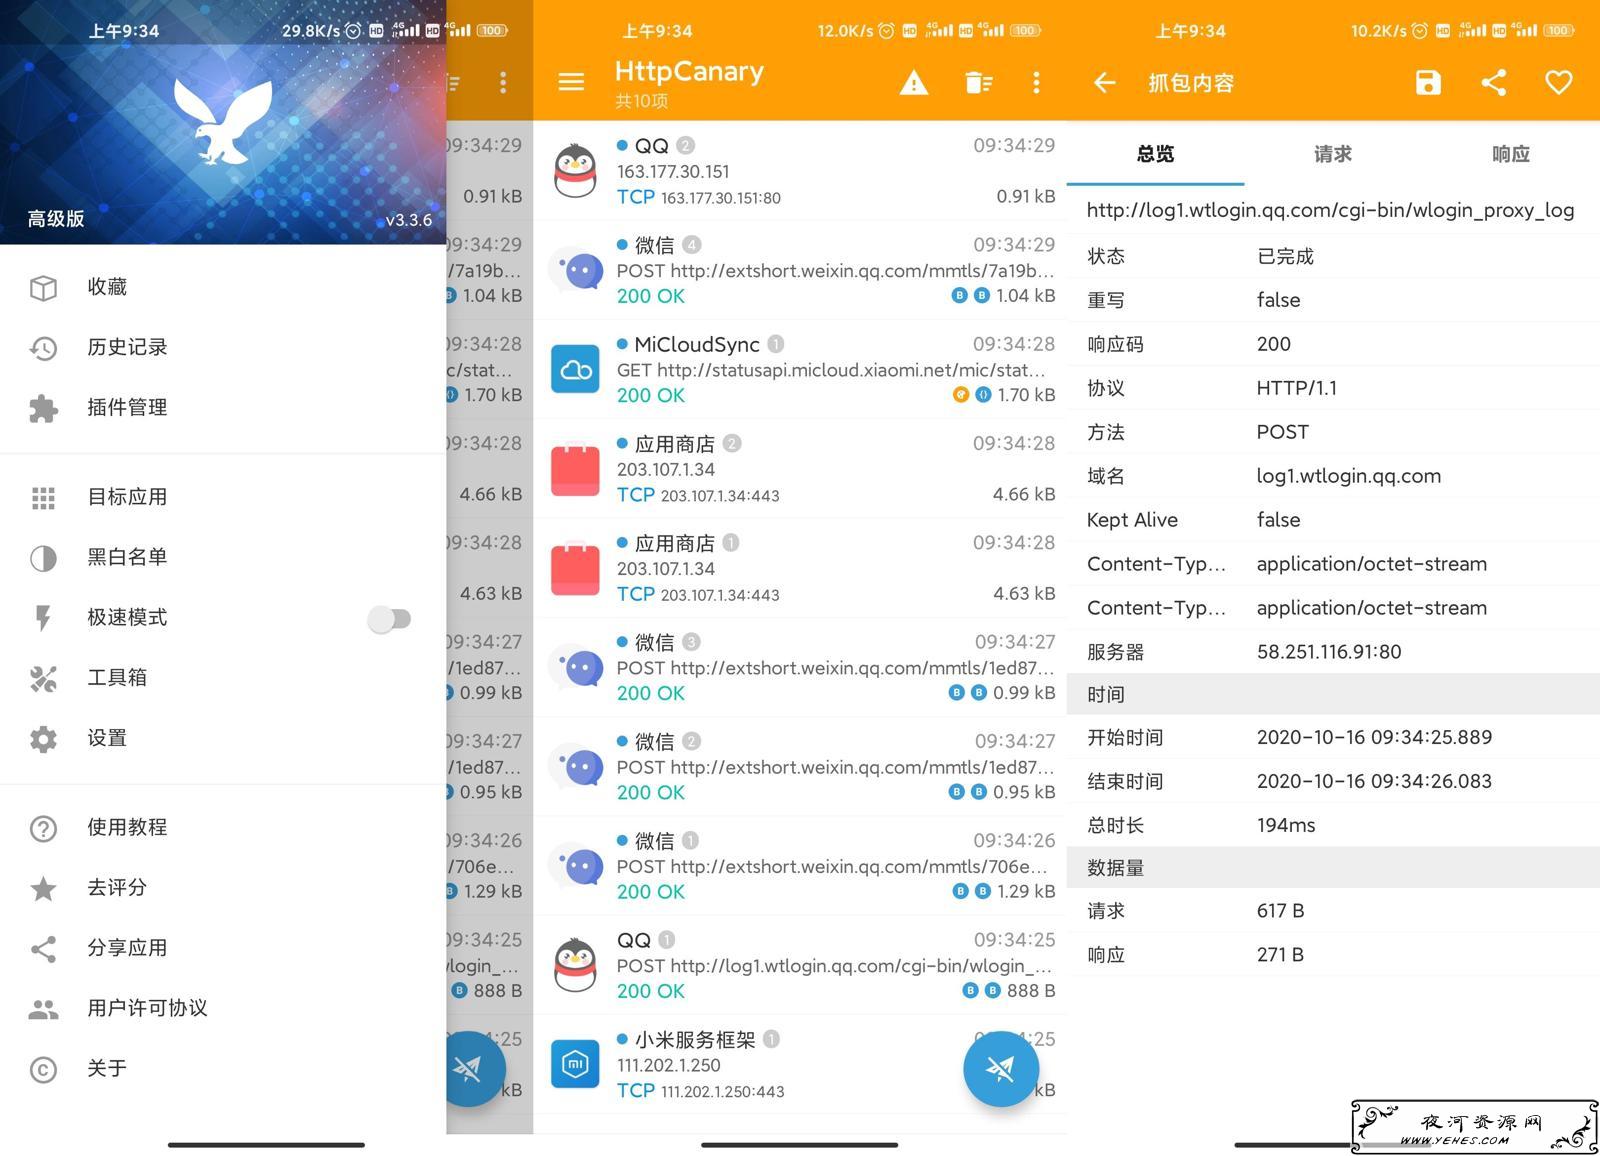Click the 分享应用 share icon in drawer
Image resolution: width=1600 pixels, height=1156 pixels.
coord(43,949)
